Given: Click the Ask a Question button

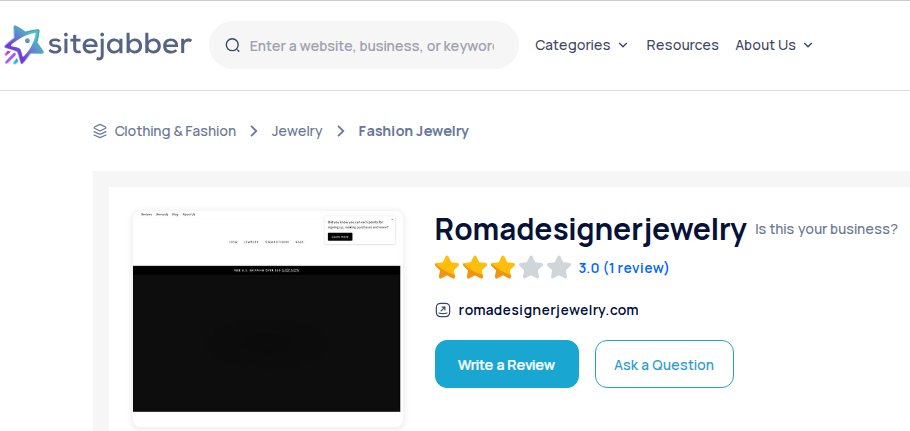Looking at the screenshot, I should pyautogui.click(x=664, y=364).
